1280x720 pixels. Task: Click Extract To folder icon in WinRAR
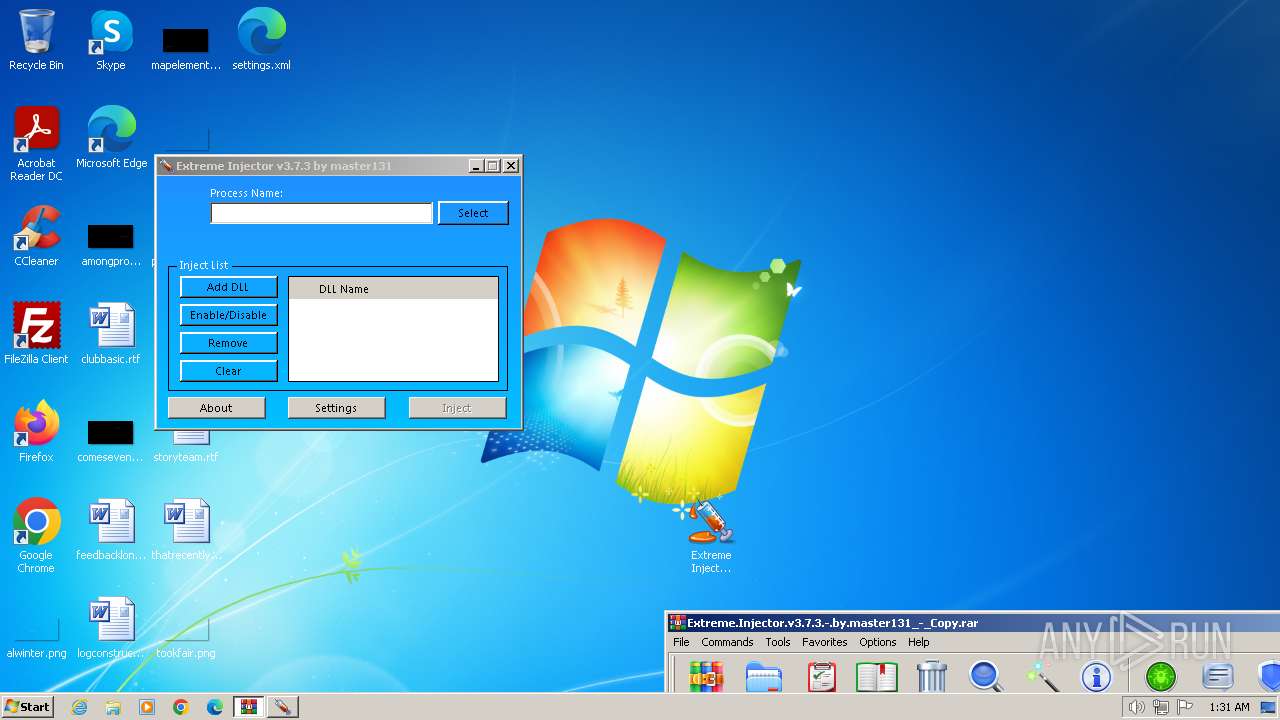click(x=764, y=677)
